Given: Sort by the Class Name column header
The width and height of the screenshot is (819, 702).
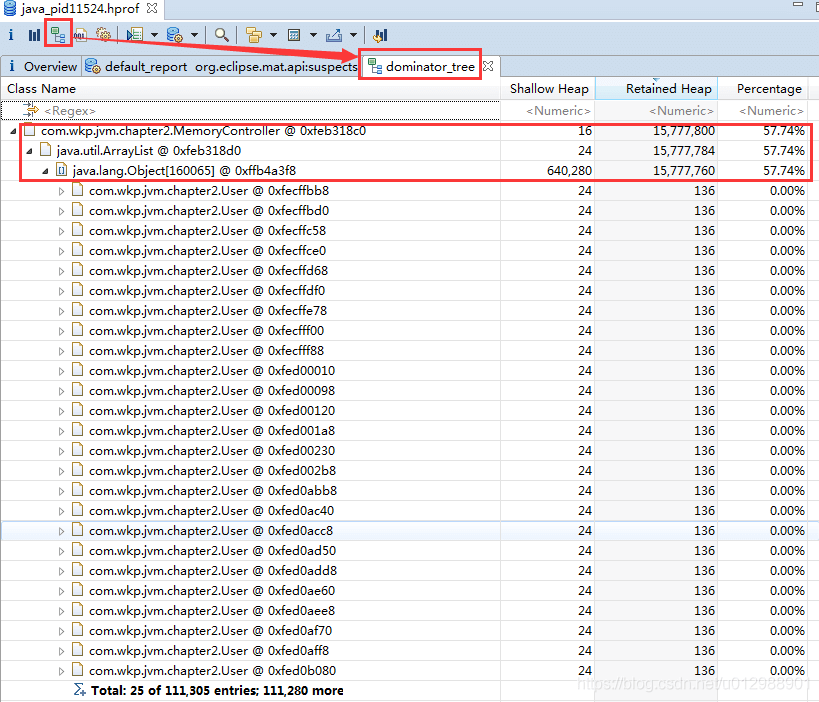Looking at the screenshot, I should point(250,88).
